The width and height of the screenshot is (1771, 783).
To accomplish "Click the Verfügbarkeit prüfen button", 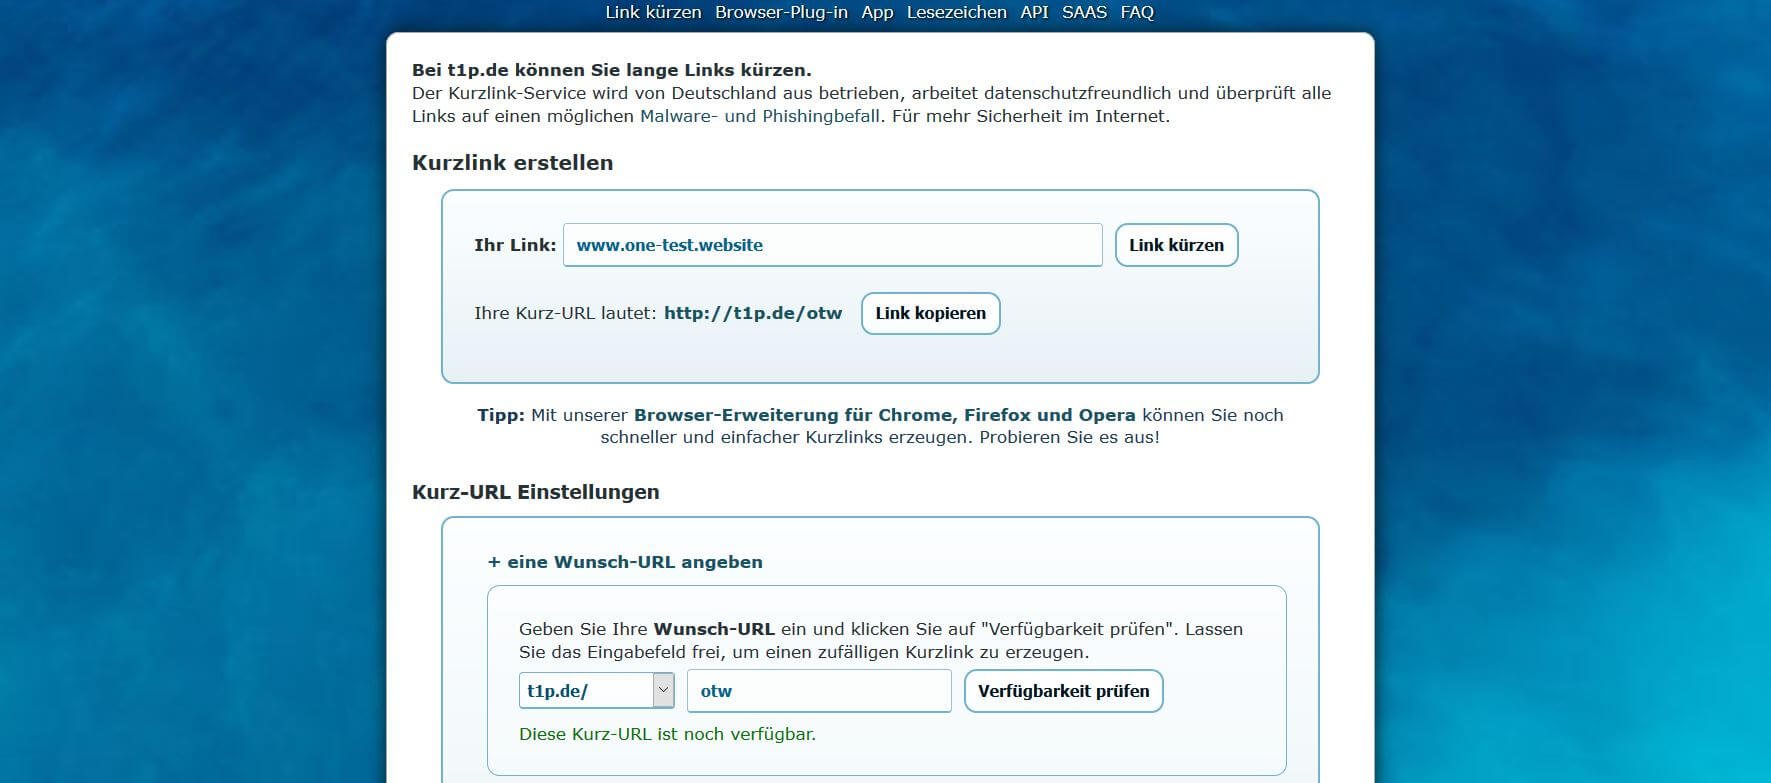I will (x=1063, y=691).
